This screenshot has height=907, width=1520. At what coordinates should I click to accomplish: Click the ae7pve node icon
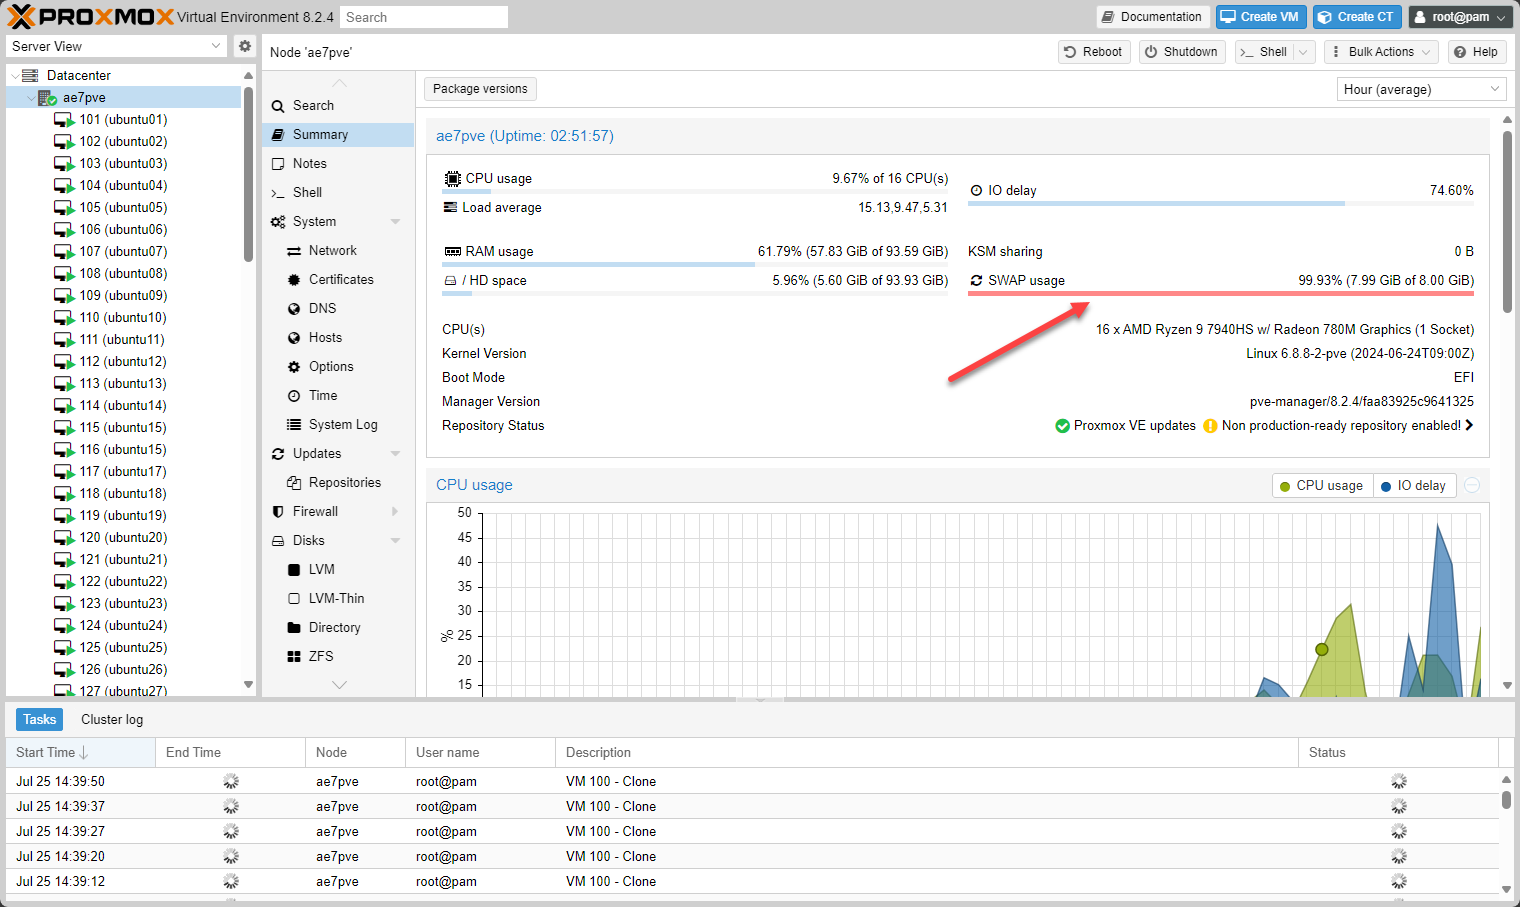[x=47, y=98]
